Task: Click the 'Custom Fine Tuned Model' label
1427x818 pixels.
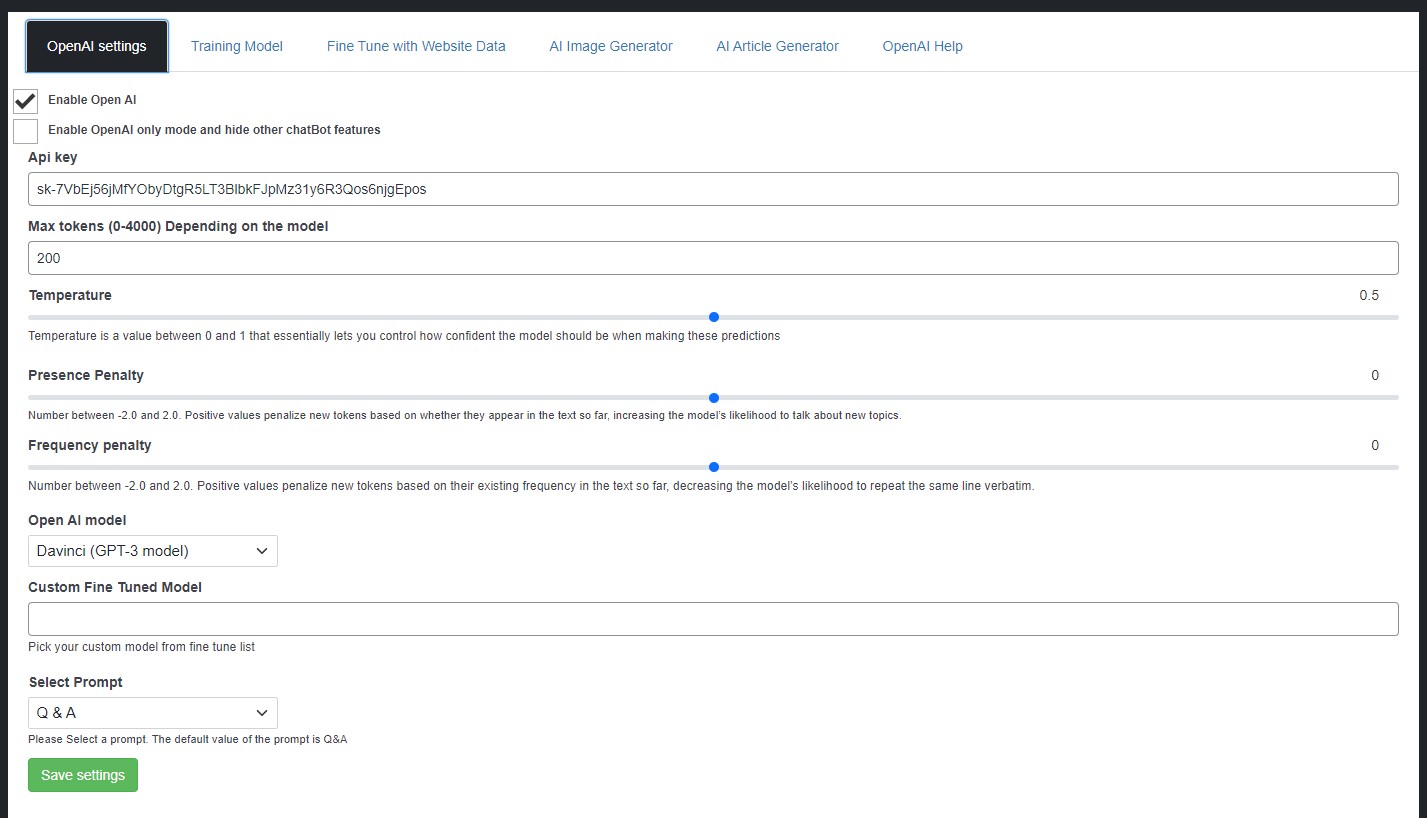Action: tap(115, 587)
